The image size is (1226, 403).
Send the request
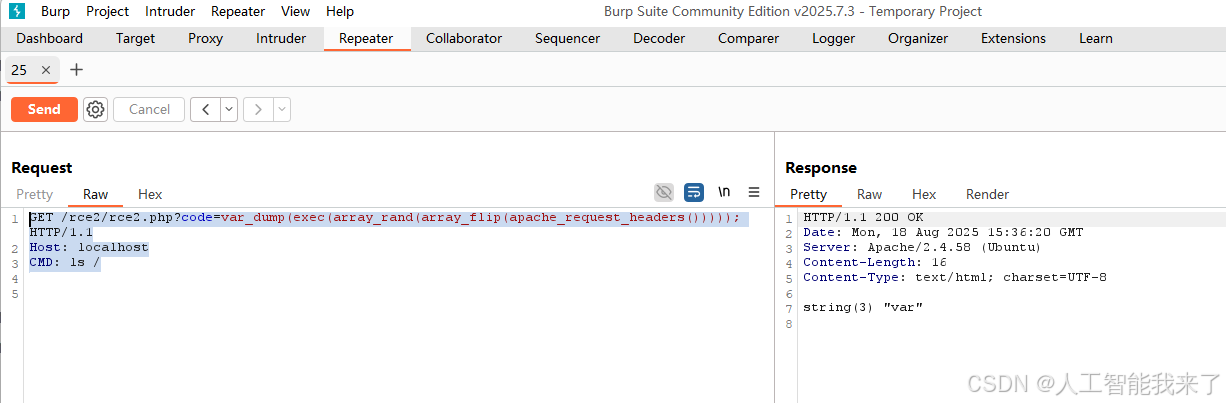[x=44, y=110]
